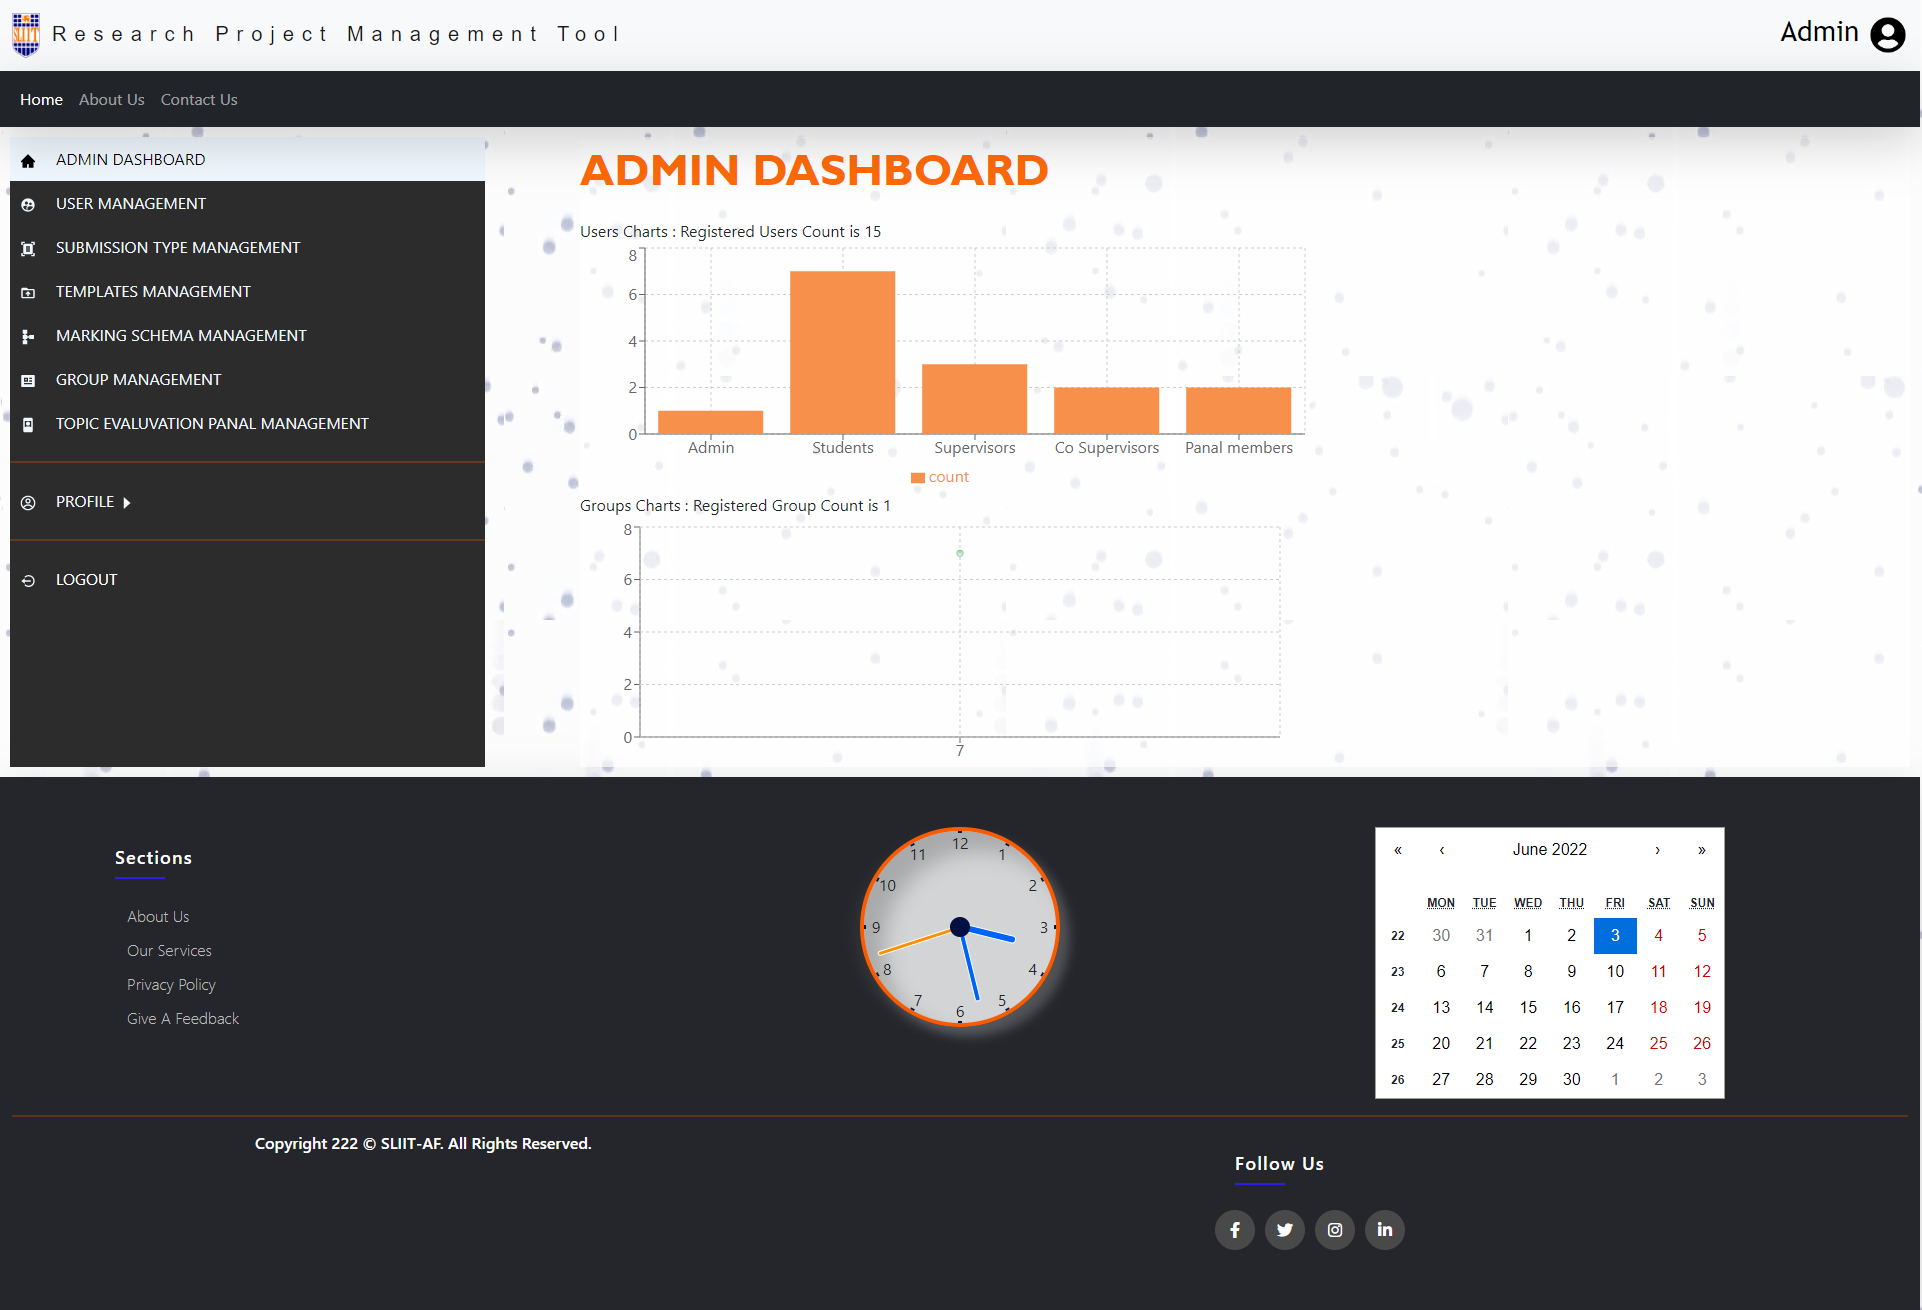The width and height of the screenshot is (1922, 1310).
Task: Select highlighted date 3 in calendar
Action: point(1615,936)
